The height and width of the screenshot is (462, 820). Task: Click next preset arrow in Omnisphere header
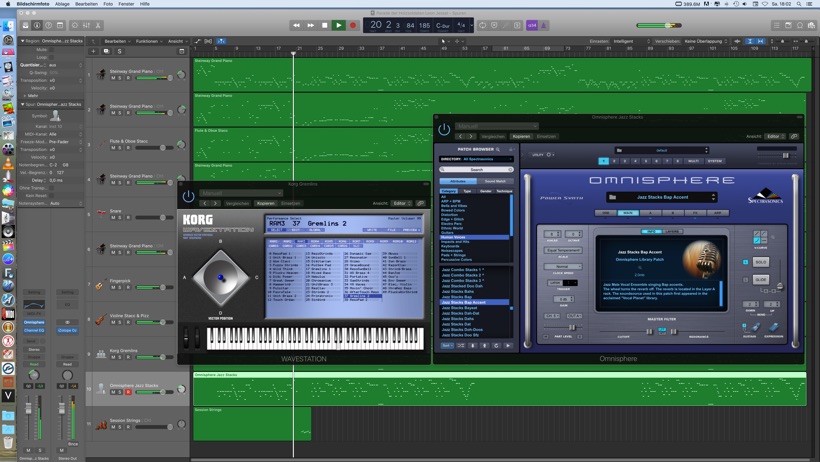click(471, 137)
